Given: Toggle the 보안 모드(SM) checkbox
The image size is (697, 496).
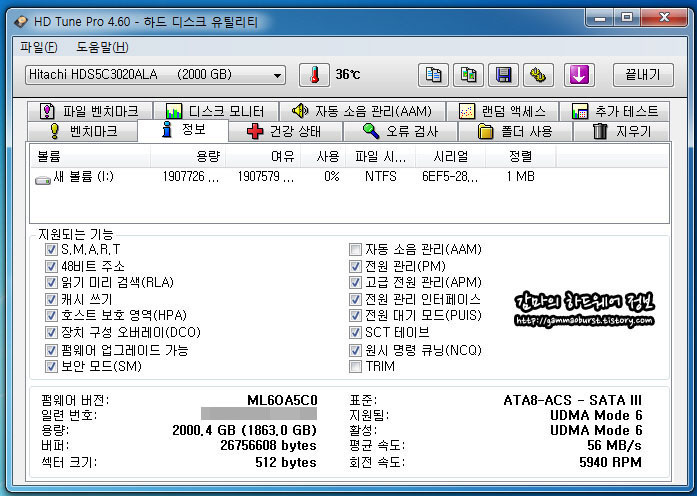Looking at the screenshot, I should [51, 367].
